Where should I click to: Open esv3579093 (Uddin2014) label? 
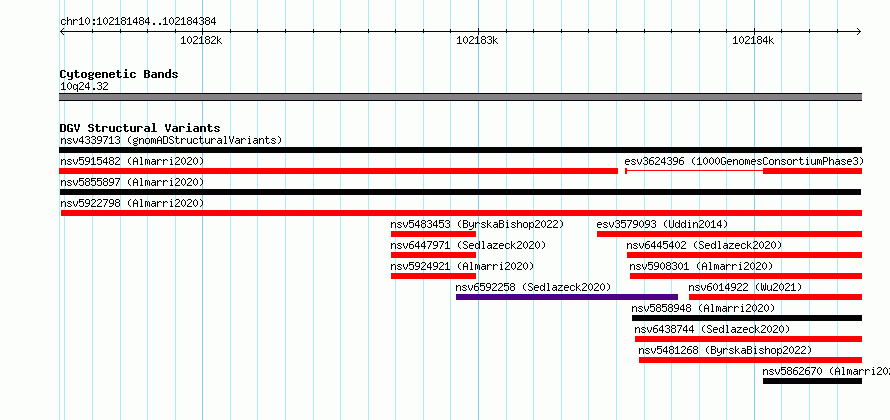[662, 224]
